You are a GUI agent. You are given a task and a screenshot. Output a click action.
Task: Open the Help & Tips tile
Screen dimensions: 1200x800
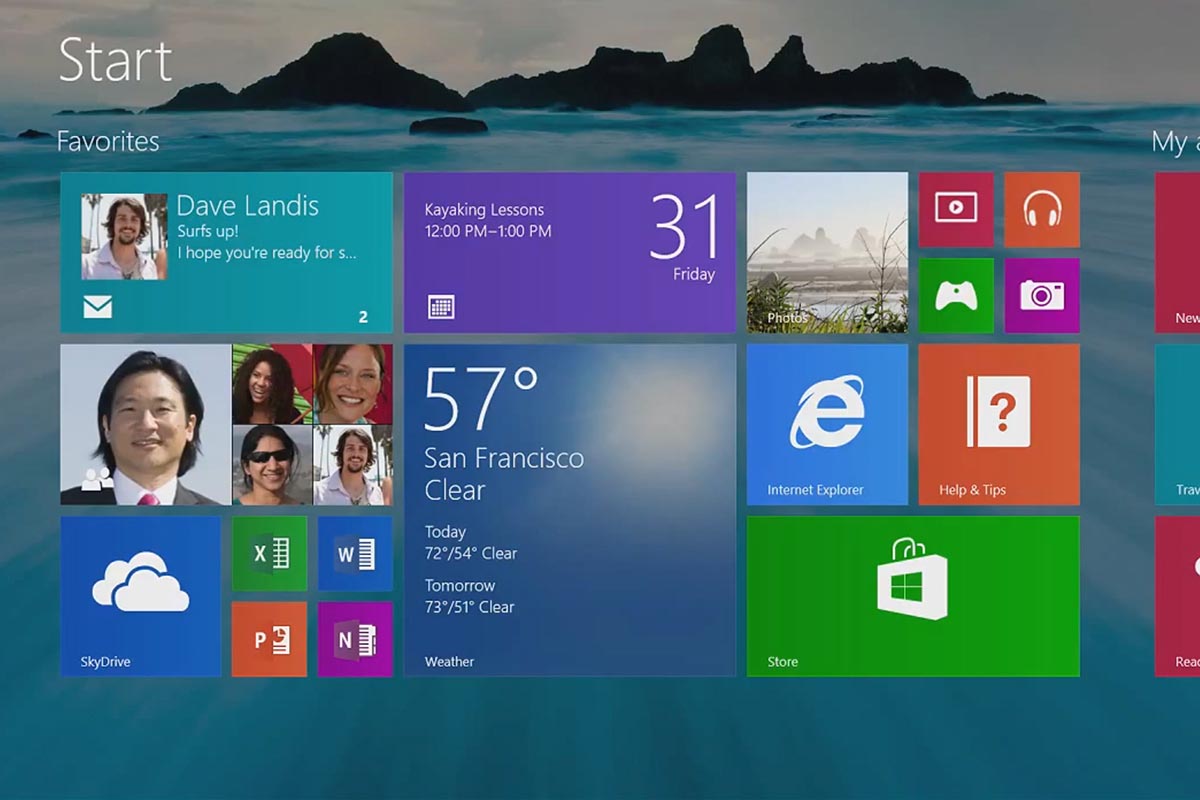tap(998, 424)
